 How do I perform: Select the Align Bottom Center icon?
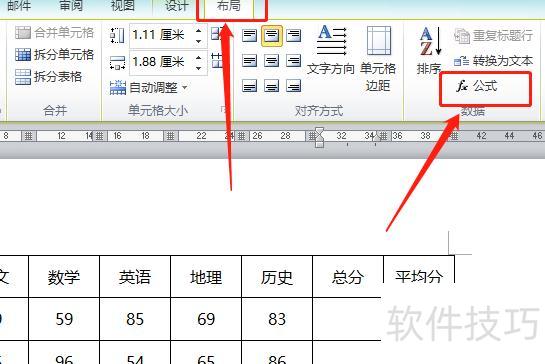click(271, 86)
